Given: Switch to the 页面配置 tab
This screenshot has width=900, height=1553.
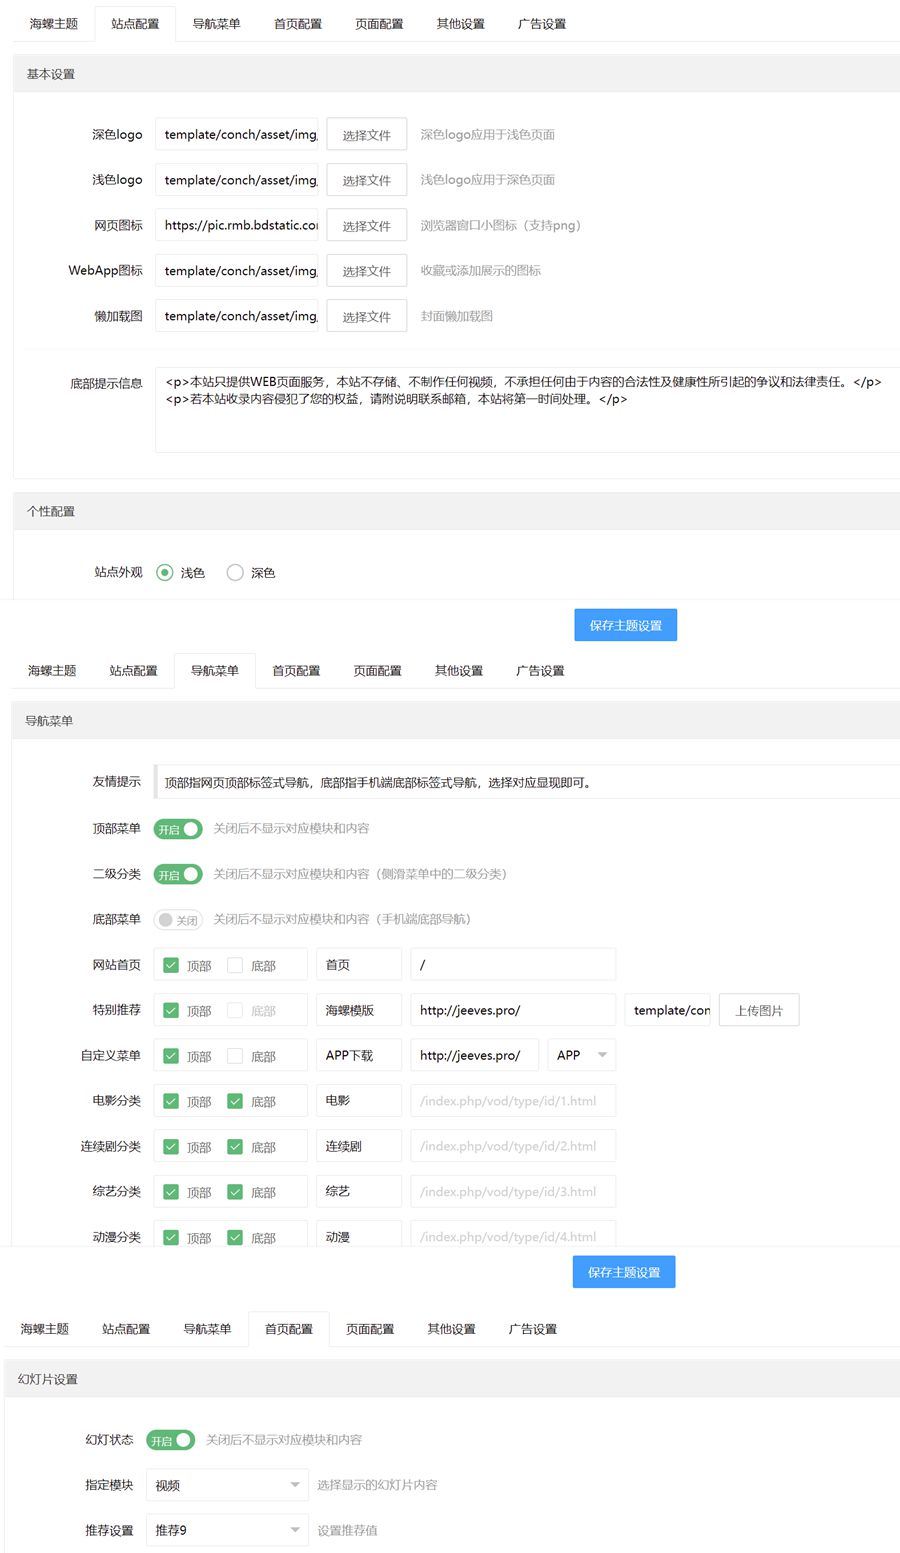Looking at the screenshot, I should 378,24.
